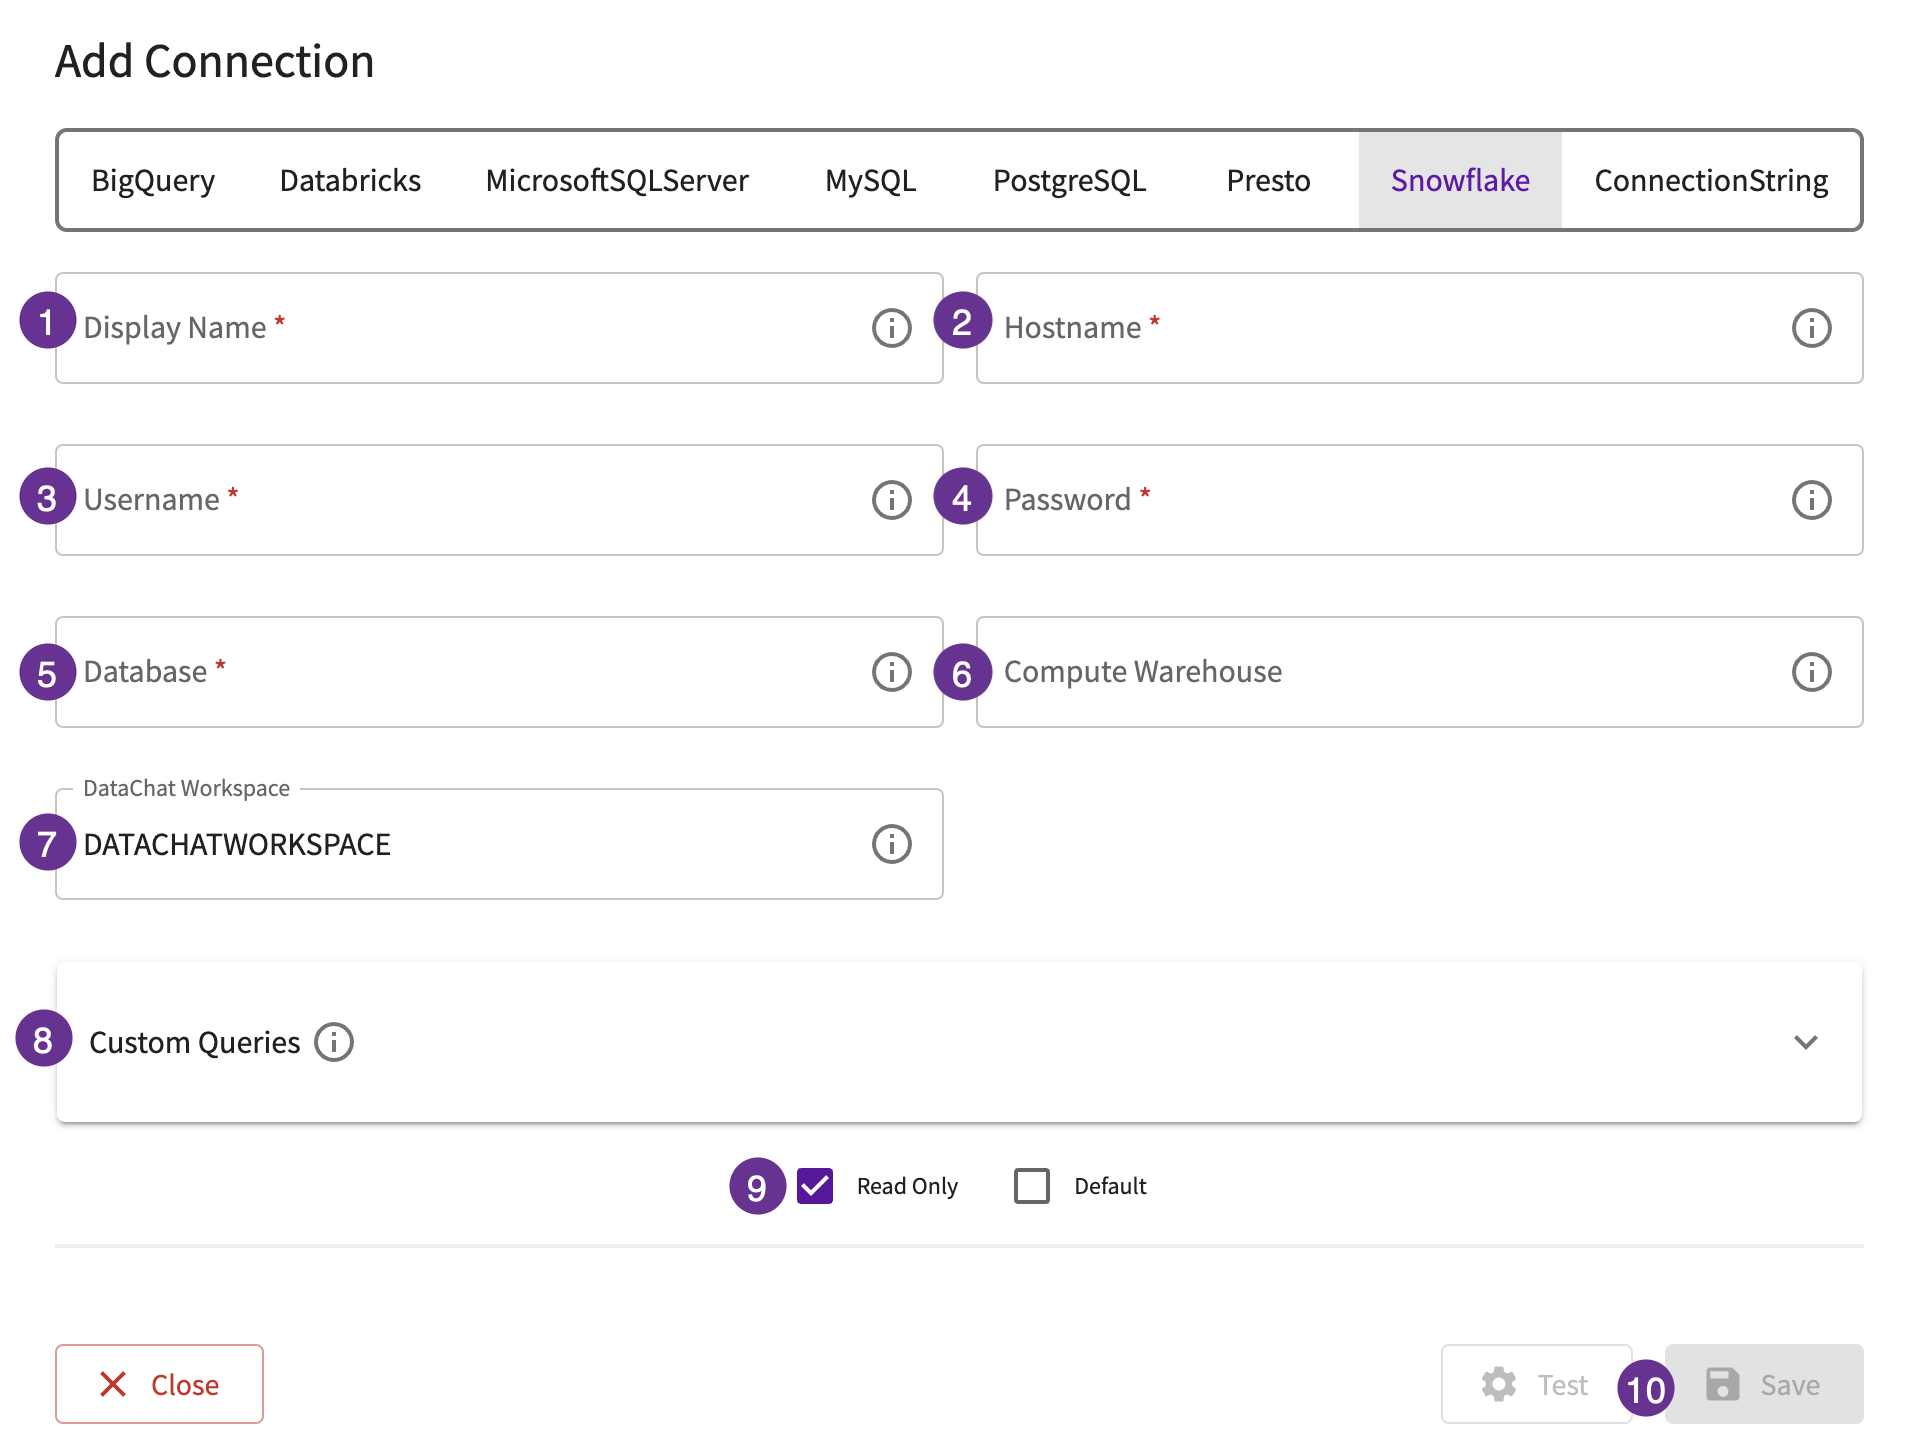Select the MicrosoftSQLServer tab
The image size is (1926, 1450).
(x=617, y=180)
